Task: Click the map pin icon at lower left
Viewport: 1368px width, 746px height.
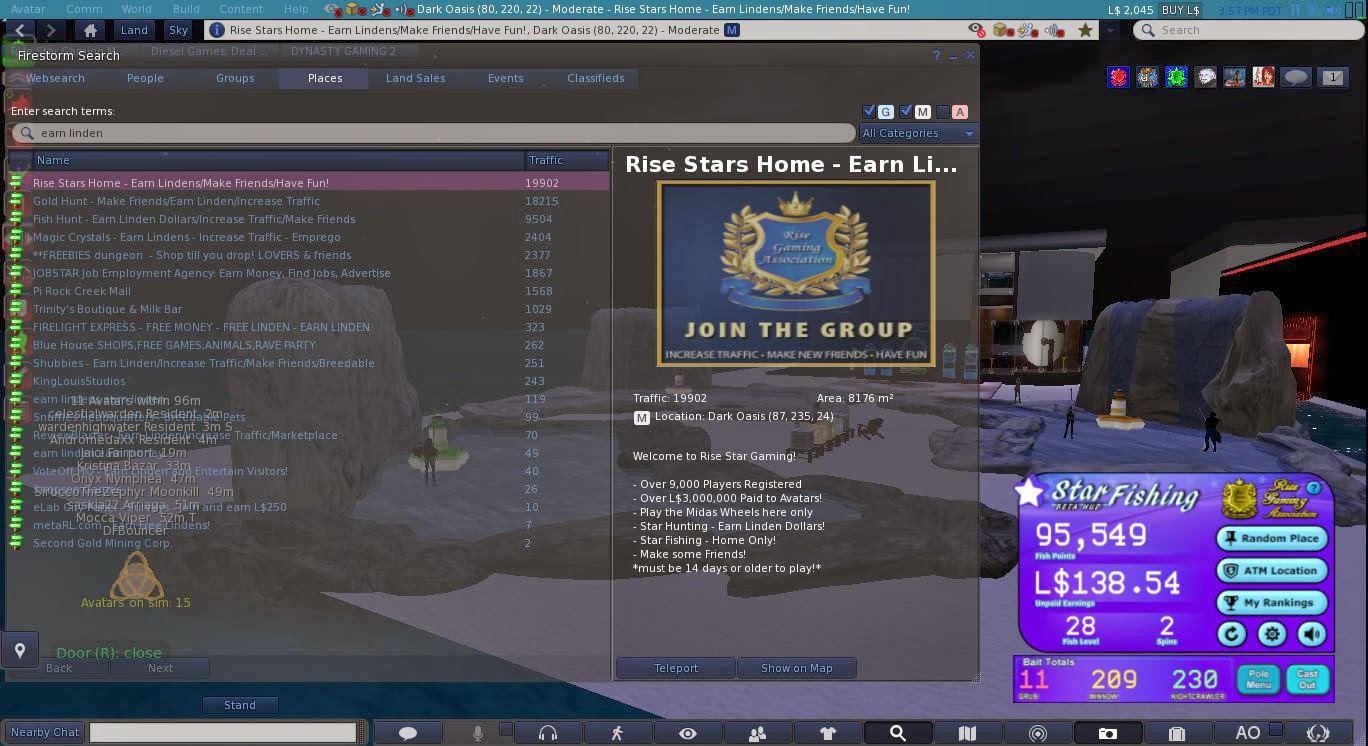Action: [19, 651]
